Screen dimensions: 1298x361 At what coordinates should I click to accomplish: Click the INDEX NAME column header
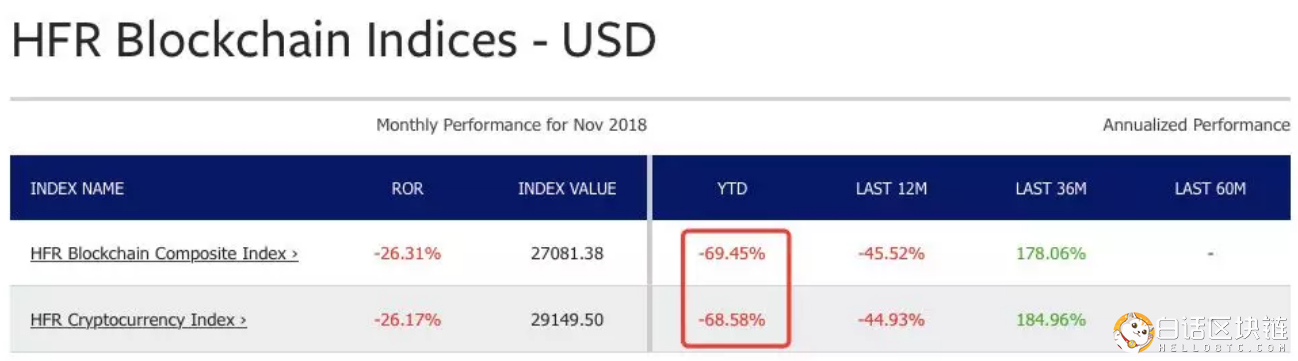pos(77,188)
